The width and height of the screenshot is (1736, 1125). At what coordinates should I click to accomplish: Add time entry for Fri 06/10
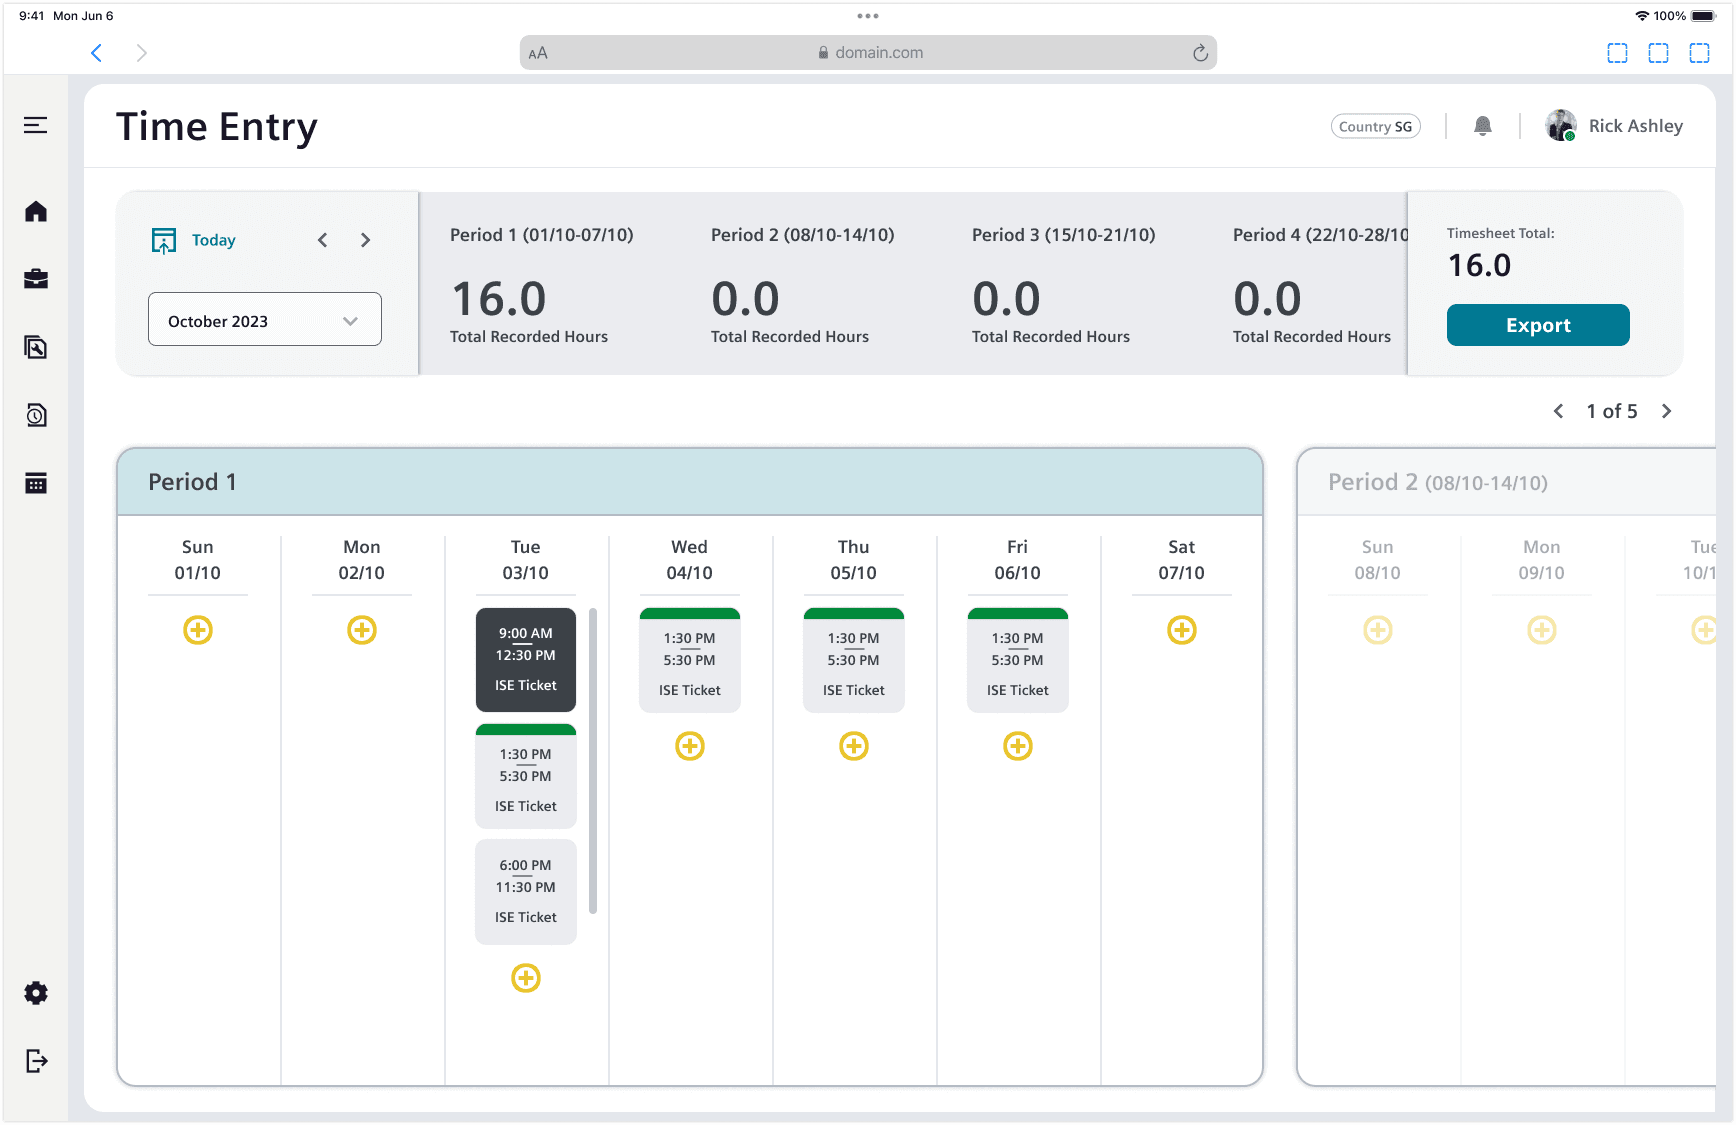[1018, 746]
